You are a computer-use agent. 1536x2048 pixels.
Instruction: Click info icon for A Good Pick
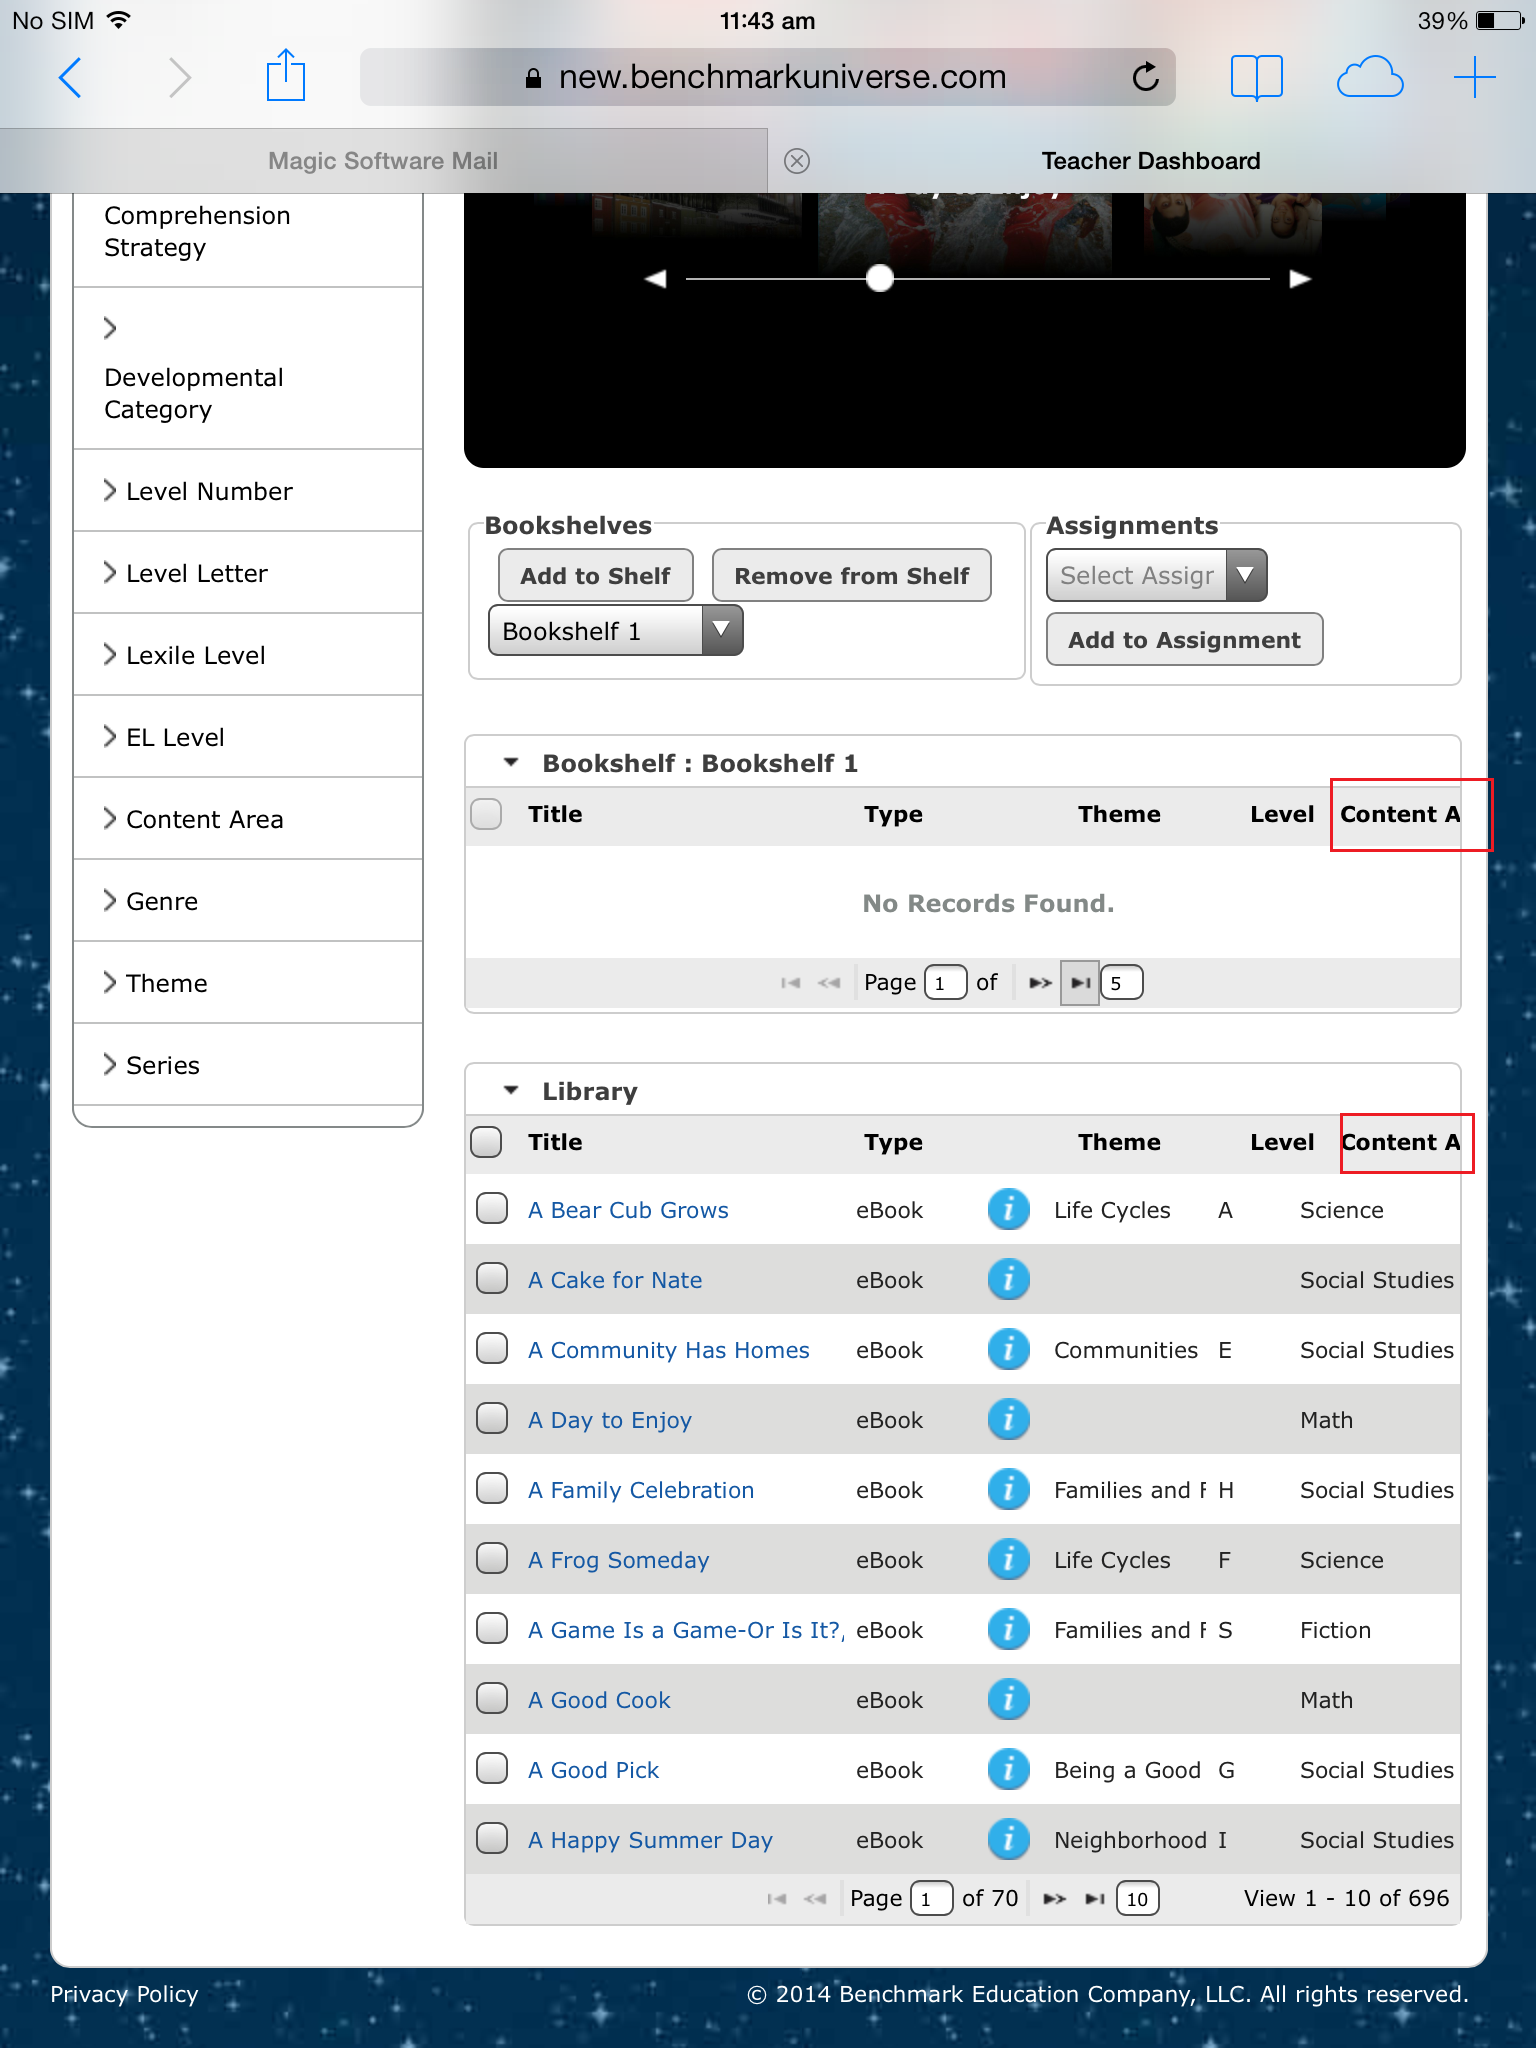click(1009, 1770)
